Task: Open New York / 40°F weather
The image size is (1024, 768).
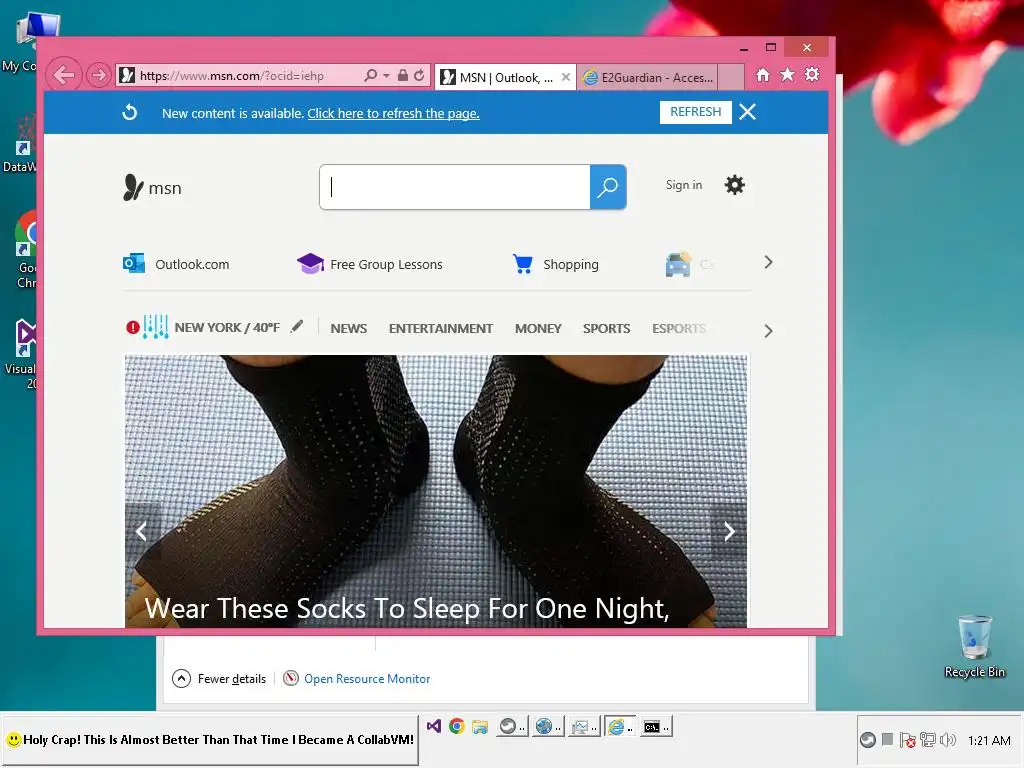Action: [x=227, y=328]
